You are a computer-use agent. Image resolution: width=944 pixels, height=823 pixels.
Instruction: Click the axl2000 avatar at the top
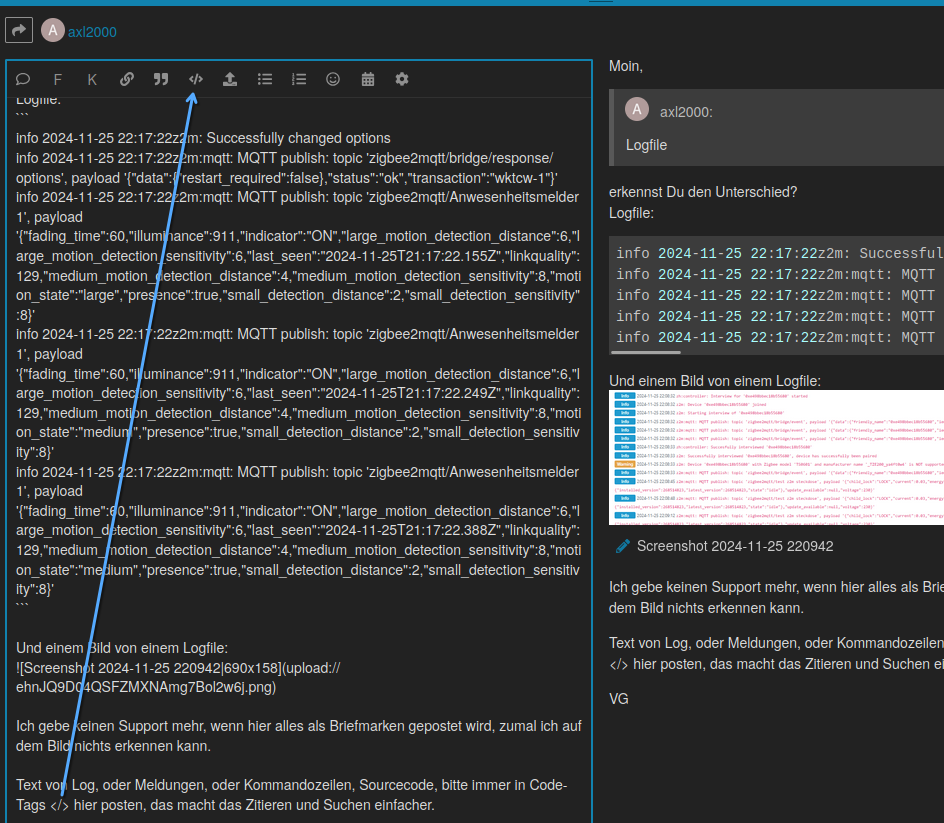(52, 31)
